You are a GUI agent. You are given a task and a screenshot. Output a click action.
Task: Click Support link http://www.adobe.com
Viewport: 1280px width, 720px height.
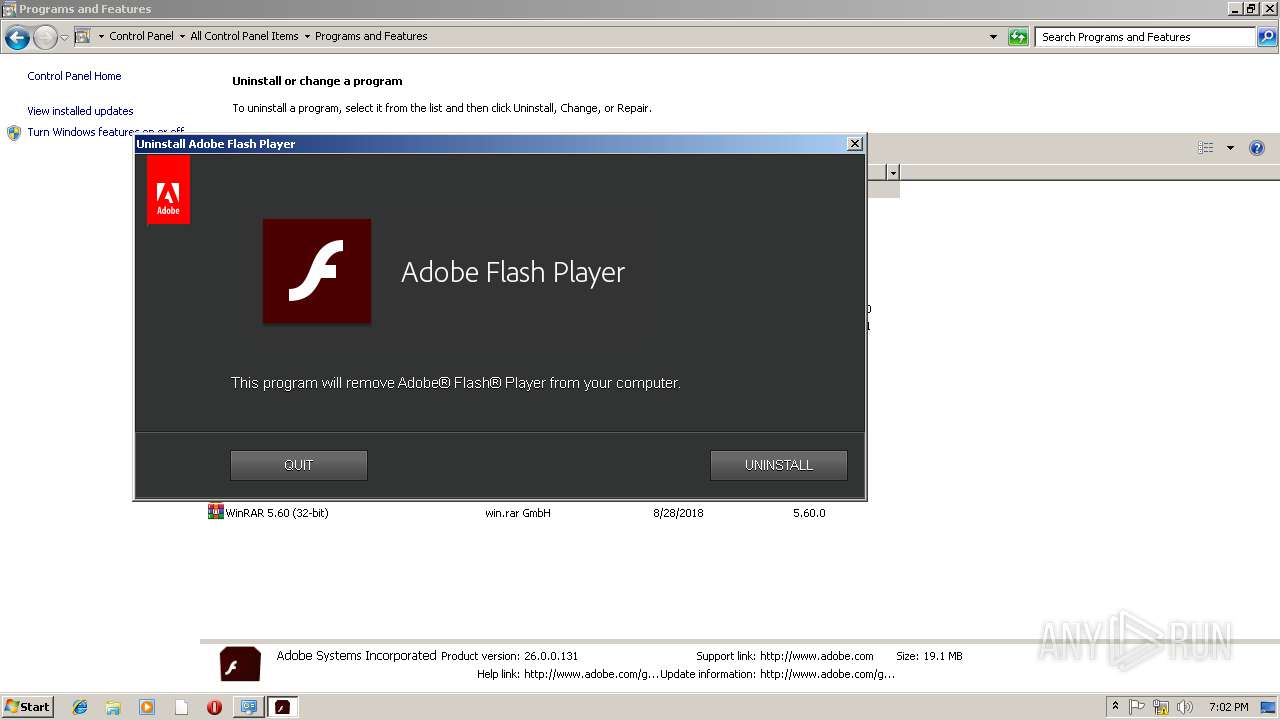coord(785,656)
